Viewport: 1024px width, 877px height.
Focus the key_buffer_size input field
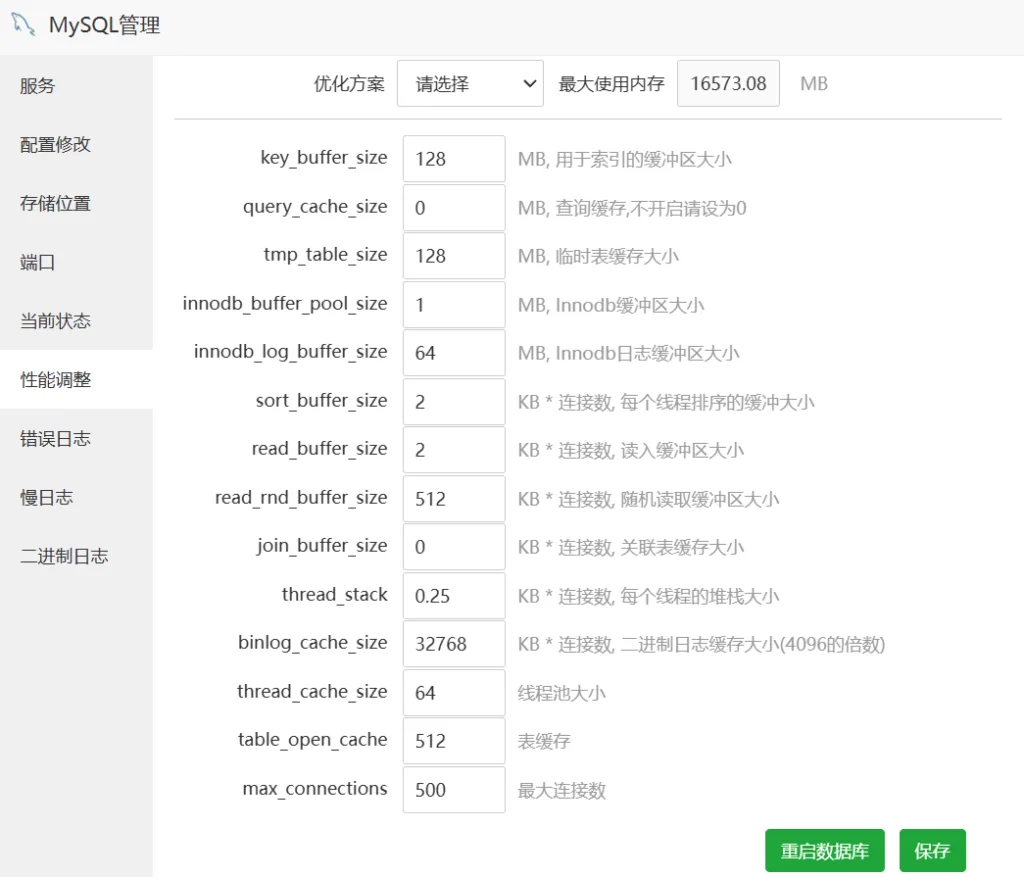[454, 159]
